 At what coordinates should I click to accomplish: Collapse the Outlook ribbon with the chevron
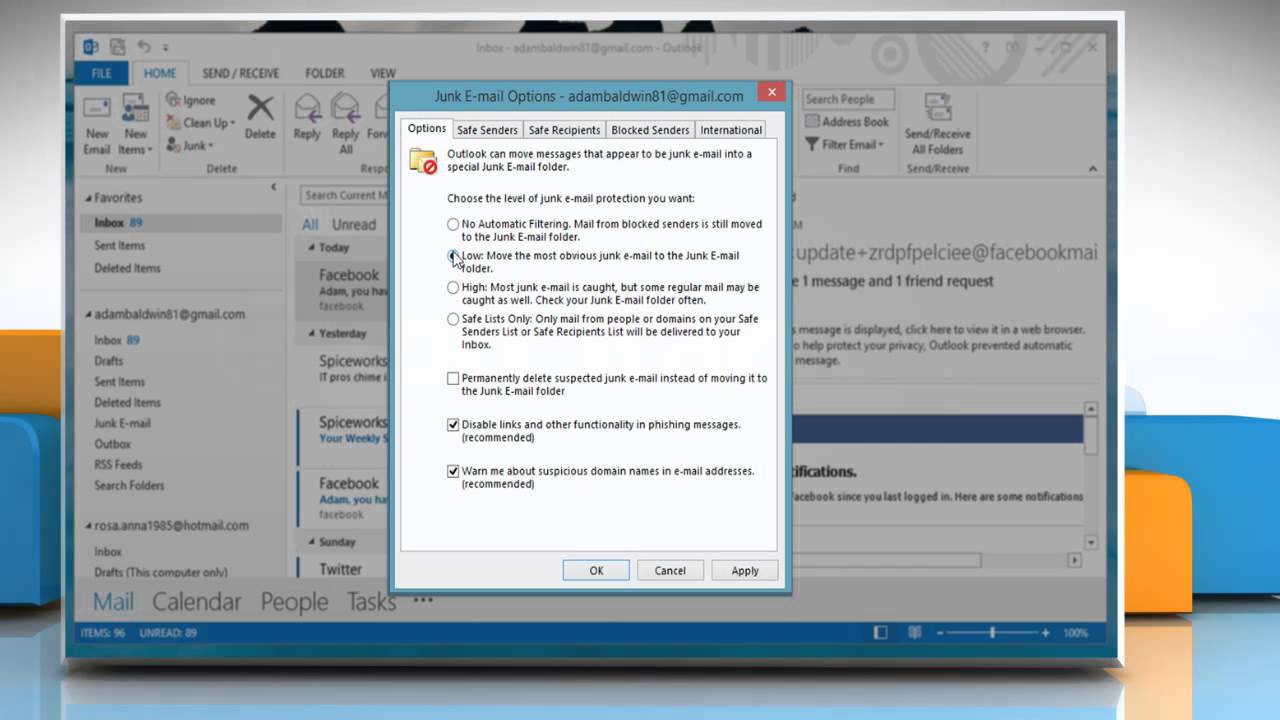coord(1092,169)
